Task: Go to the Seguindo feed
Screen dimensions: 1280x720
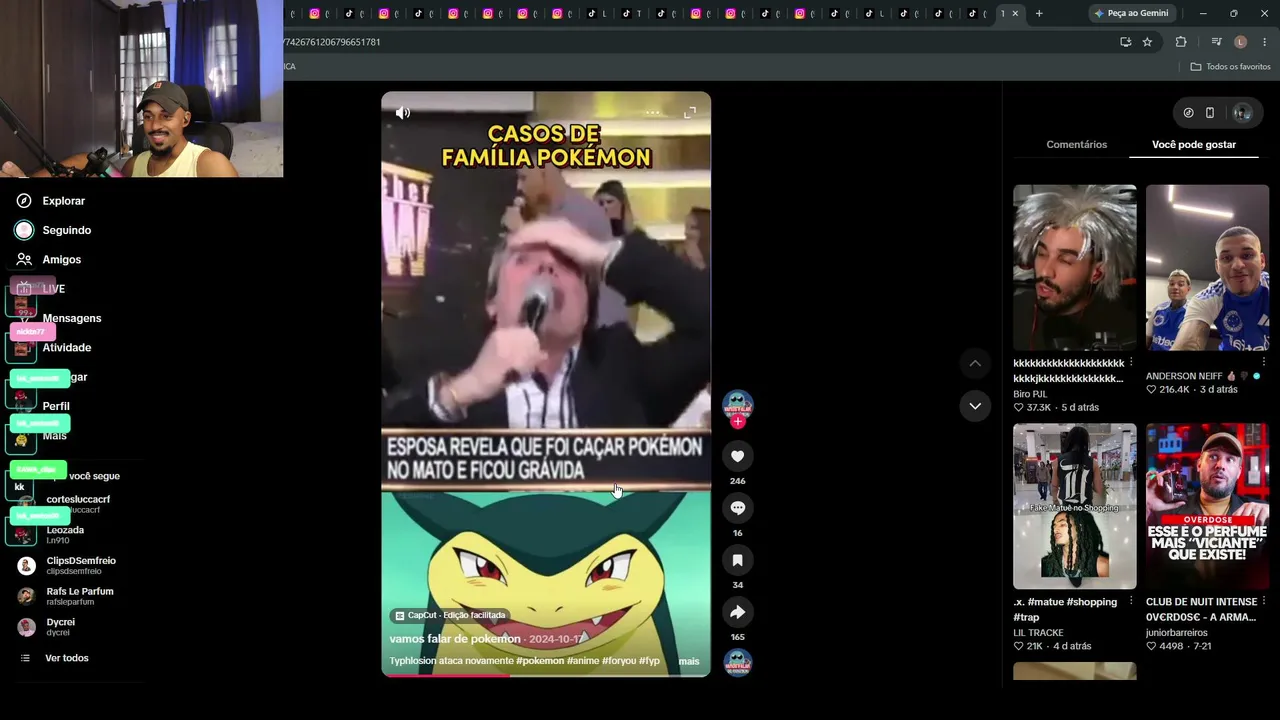Action: click(x=66, y=230)
